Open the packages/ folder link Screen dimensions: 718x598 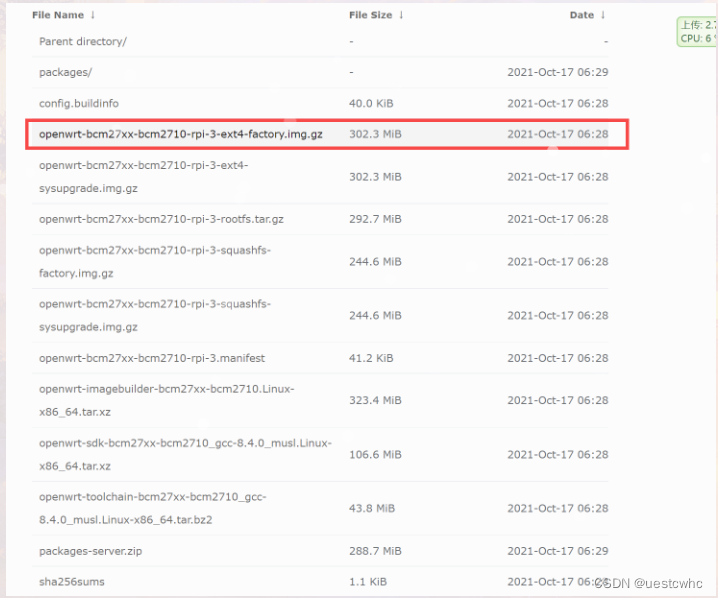[65, 72]
